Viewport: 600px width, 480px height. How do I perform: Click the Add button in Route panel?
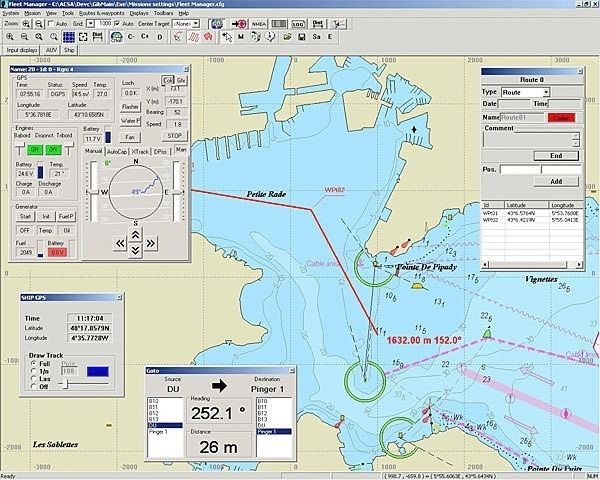tap(556, 181)
